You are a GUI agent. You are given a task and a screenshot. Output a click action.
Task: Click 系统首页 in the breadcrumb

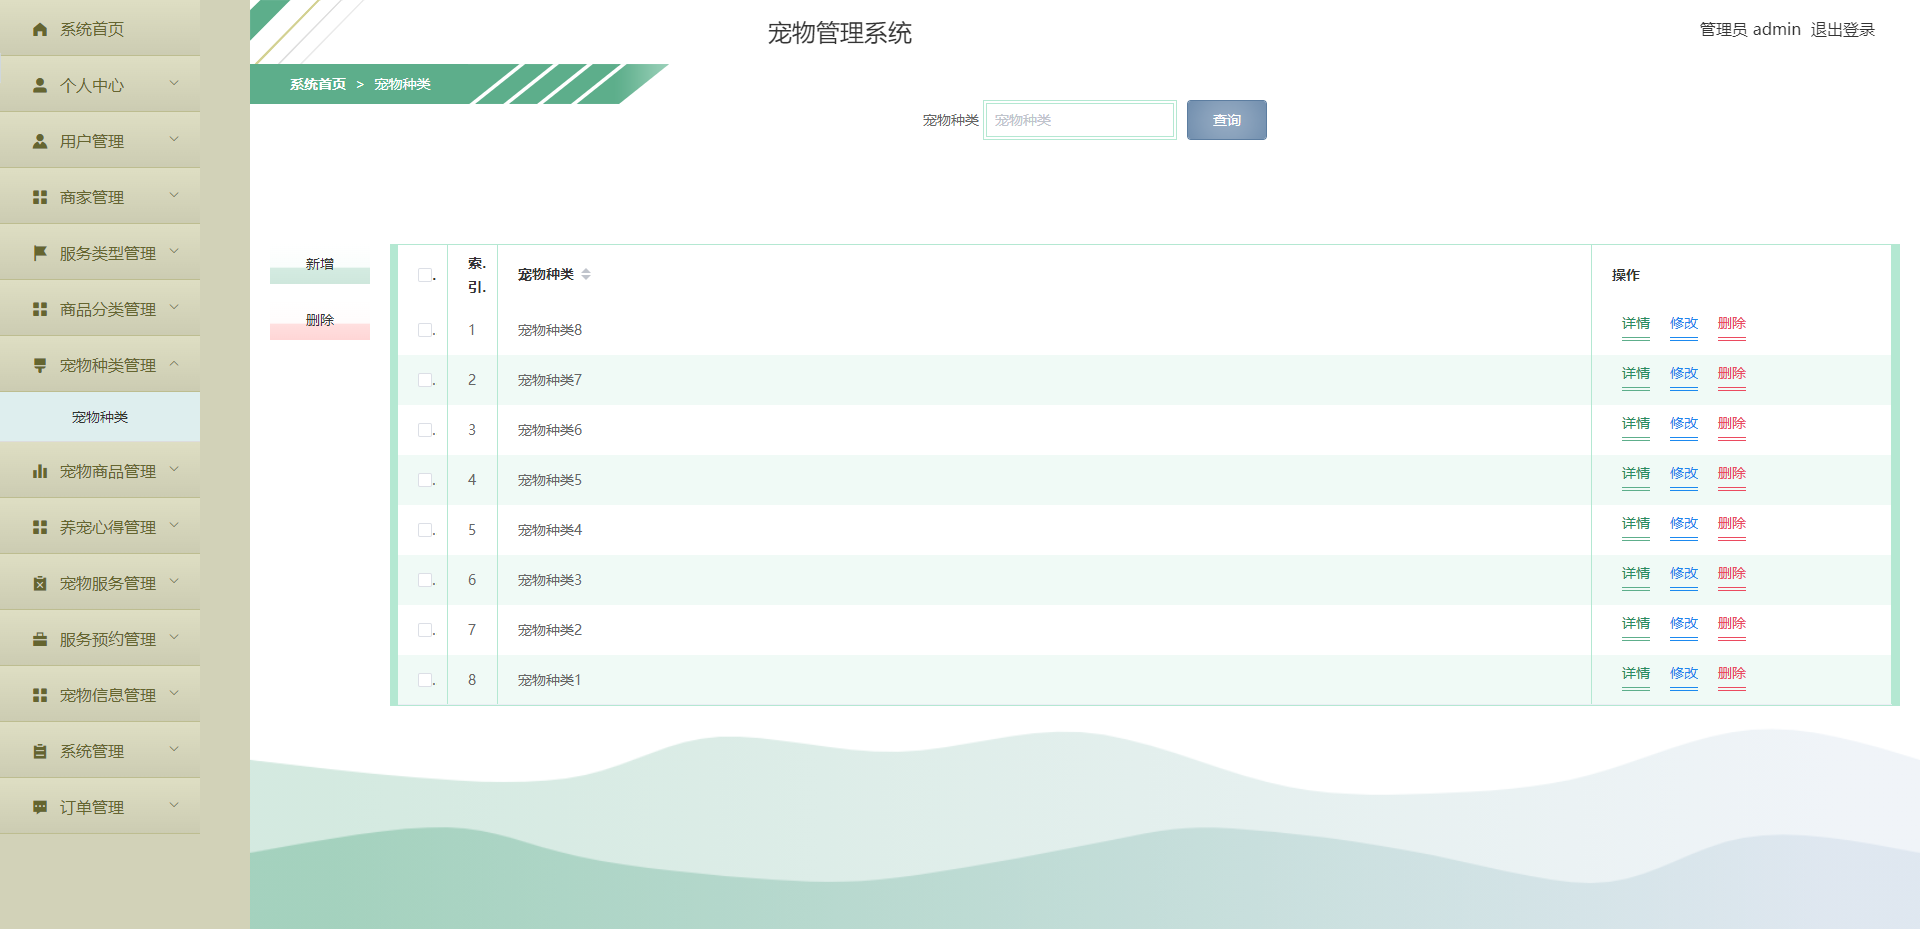(x=315, y=85)
